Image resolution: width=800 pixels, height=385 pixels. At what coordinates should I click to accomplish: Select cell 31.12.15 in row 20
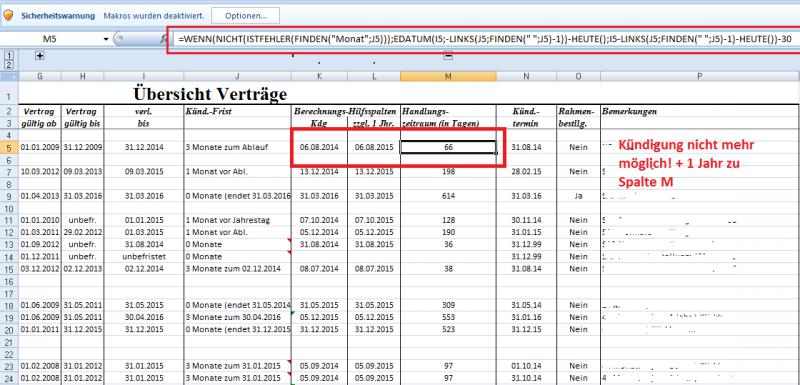(x=526, y=329)
